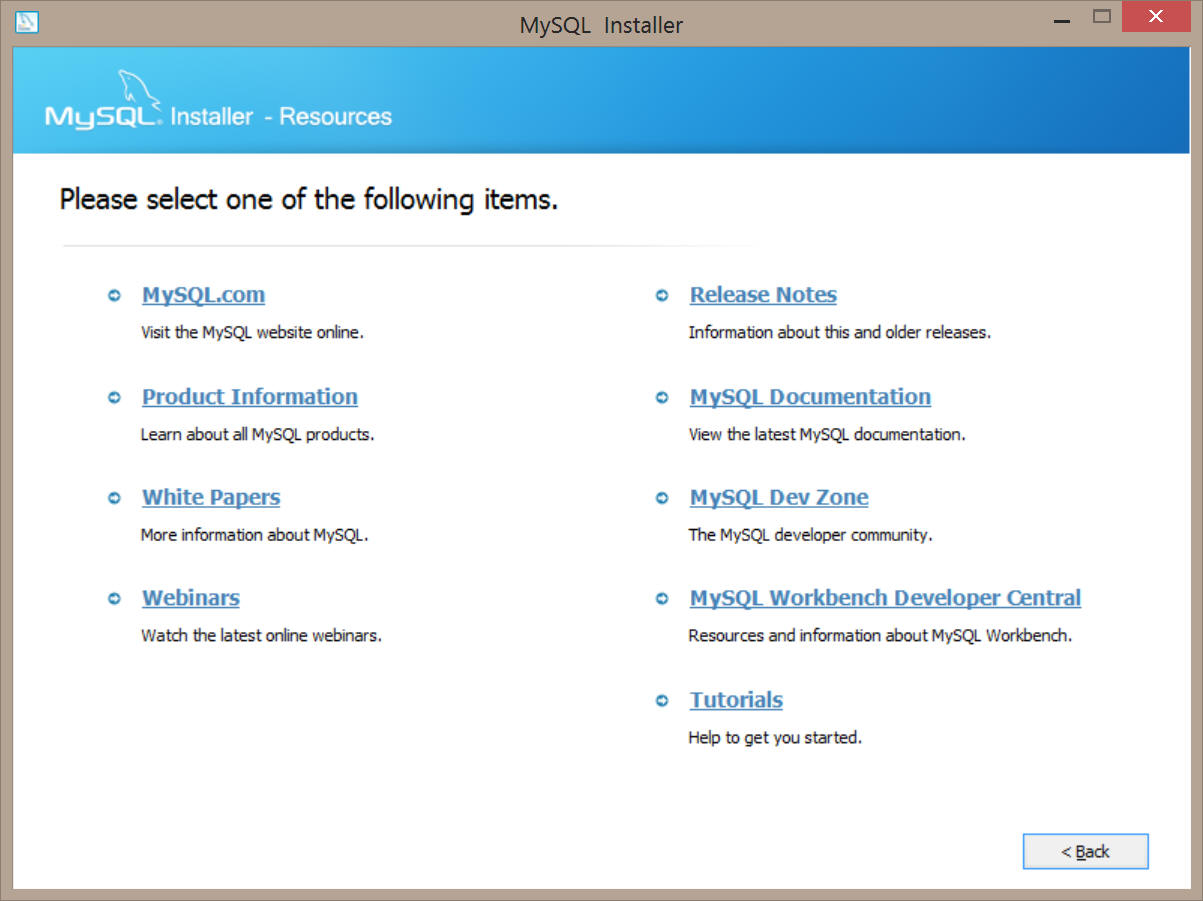Viewport: 1203px width, 901px height.
Task: Click the MySQL dolphin logo in header
Action: tap(104, 100)
